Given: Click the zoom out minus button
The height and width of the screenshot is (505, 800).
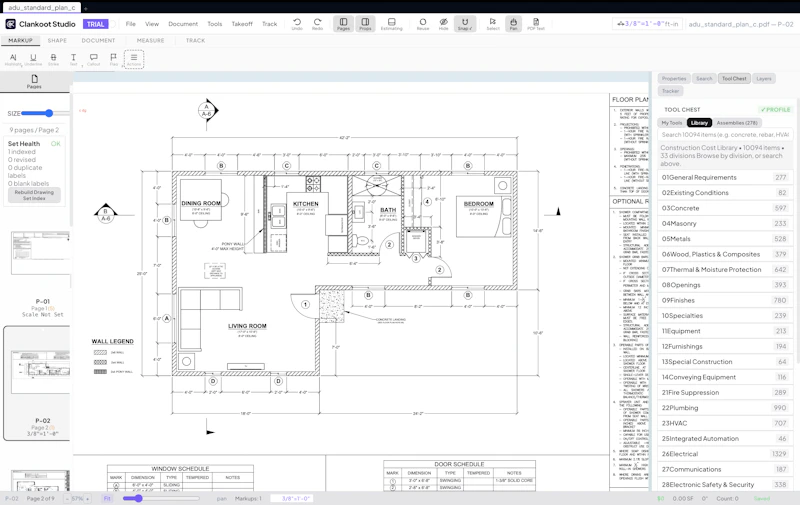Looking at the screenshot, I should click(x=68, y=498).
